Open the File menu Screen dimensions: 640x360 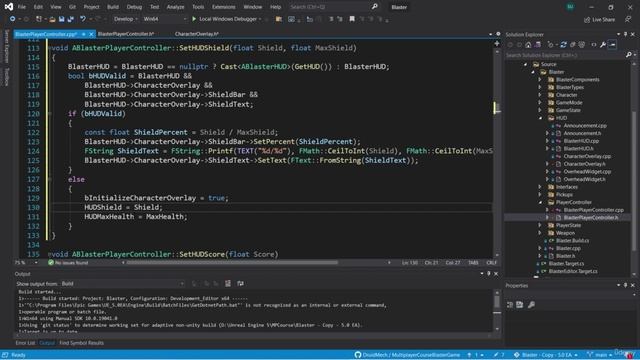(22, 7)
